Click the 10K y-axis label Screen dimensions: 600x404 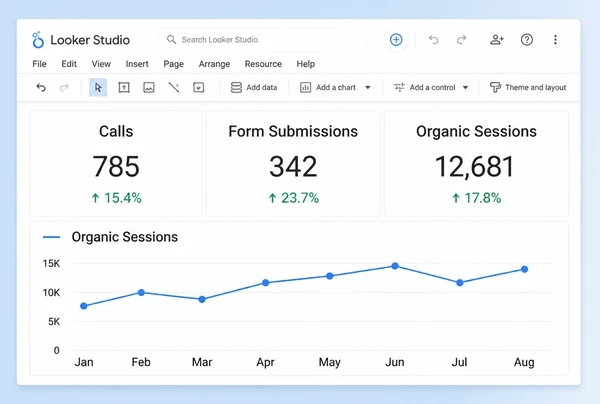(x=51, y=293)
